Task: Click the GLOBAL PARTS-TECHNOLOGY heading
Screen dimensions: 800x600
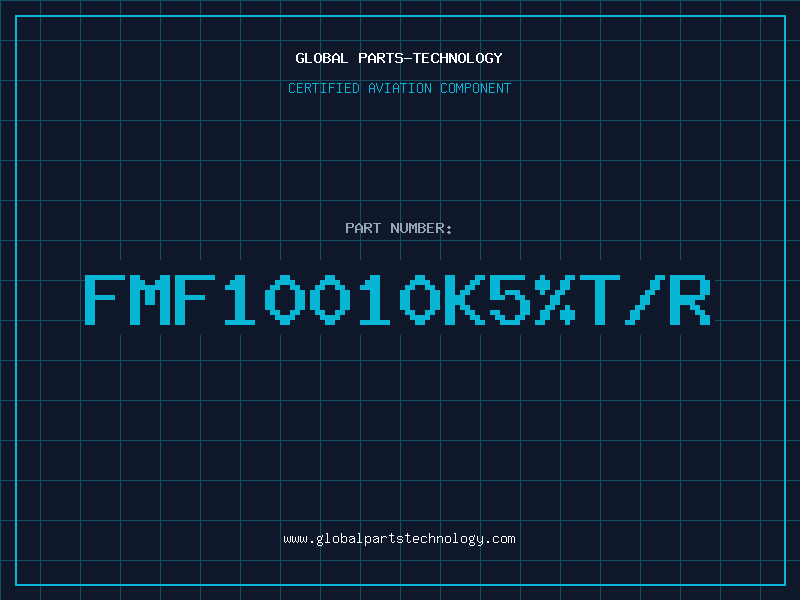Action: (399, 58)
